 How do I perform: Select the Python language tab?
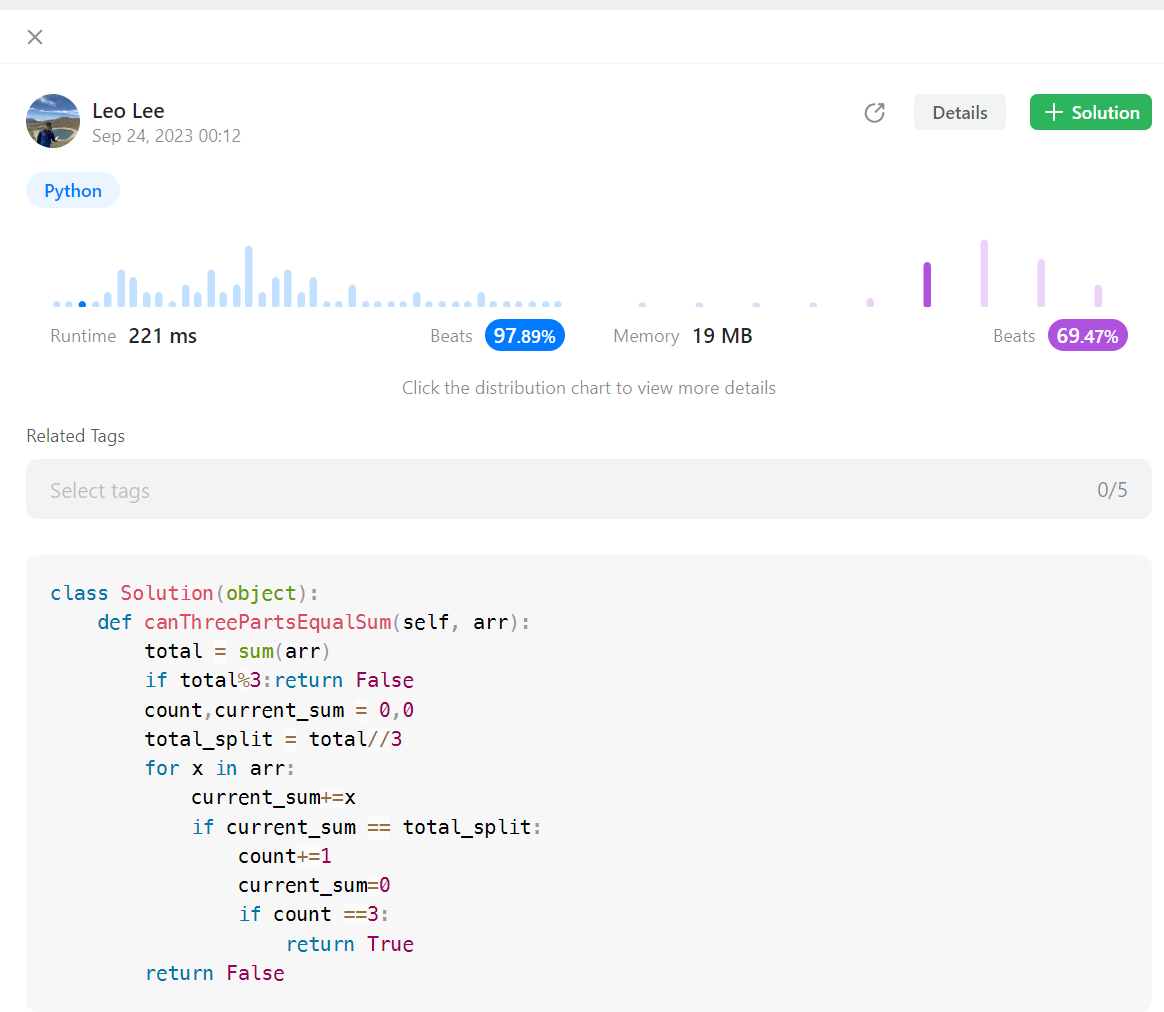pos(72,190)
